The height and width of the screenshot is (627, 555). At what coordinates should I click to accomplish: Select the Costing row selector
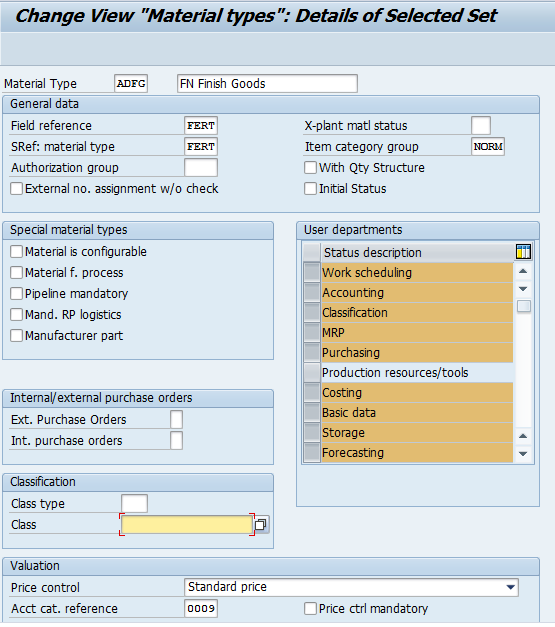312,393
